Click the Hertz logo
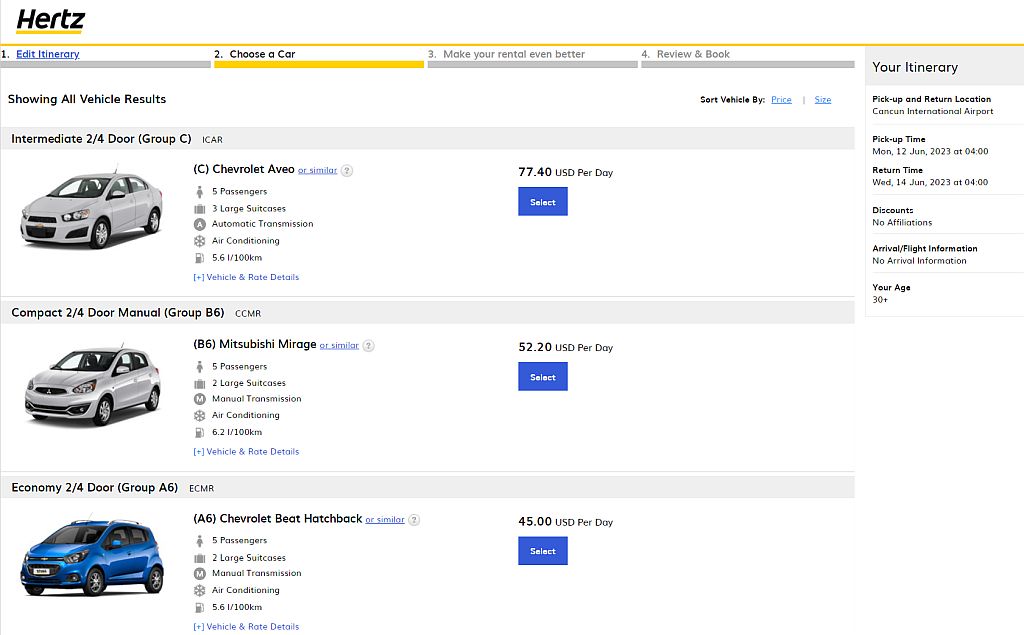1024x635 pixels. coord(51,20)
